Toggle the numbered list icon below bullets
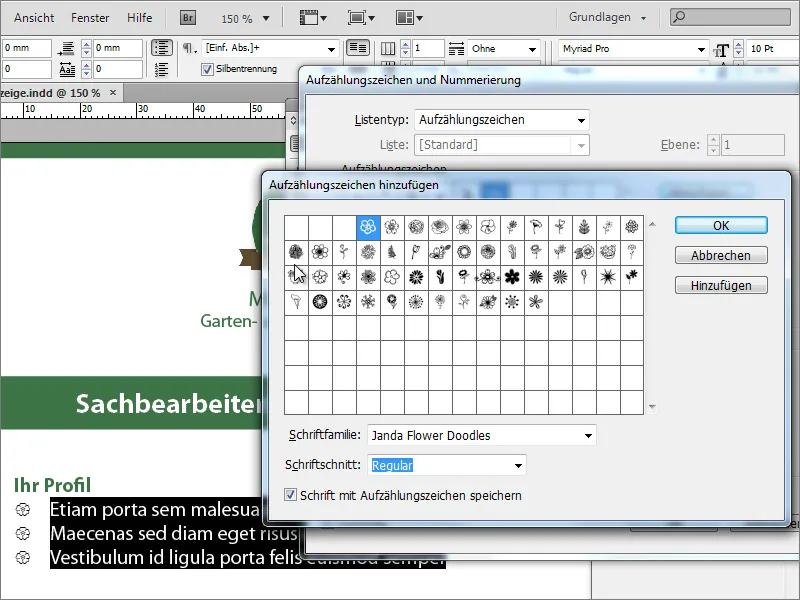The height and width of the screenshot is (600, 800). (x=162, y=69)
